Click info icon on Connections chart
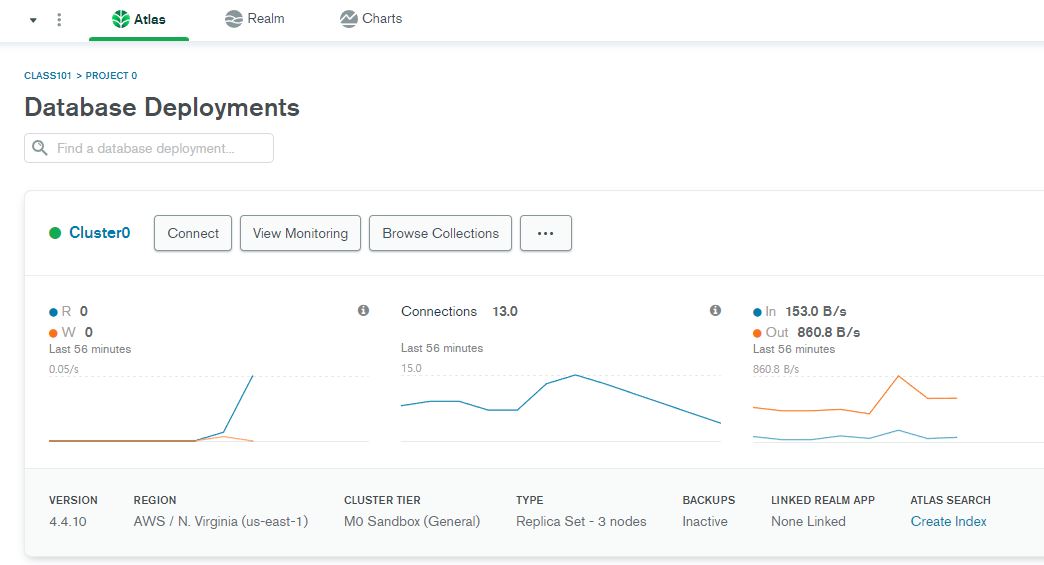1044x565 pixels. 715,310
